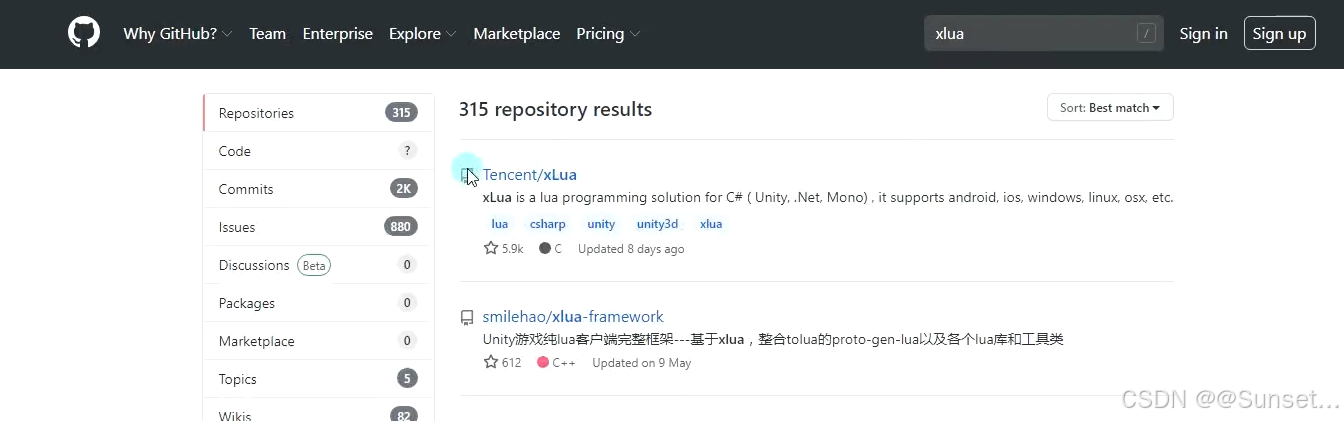The width and height of the screenshot is (1344, 421).
Task: Click the unity3d topic tag
Action: pyautogui.click(x=657, y=224)
